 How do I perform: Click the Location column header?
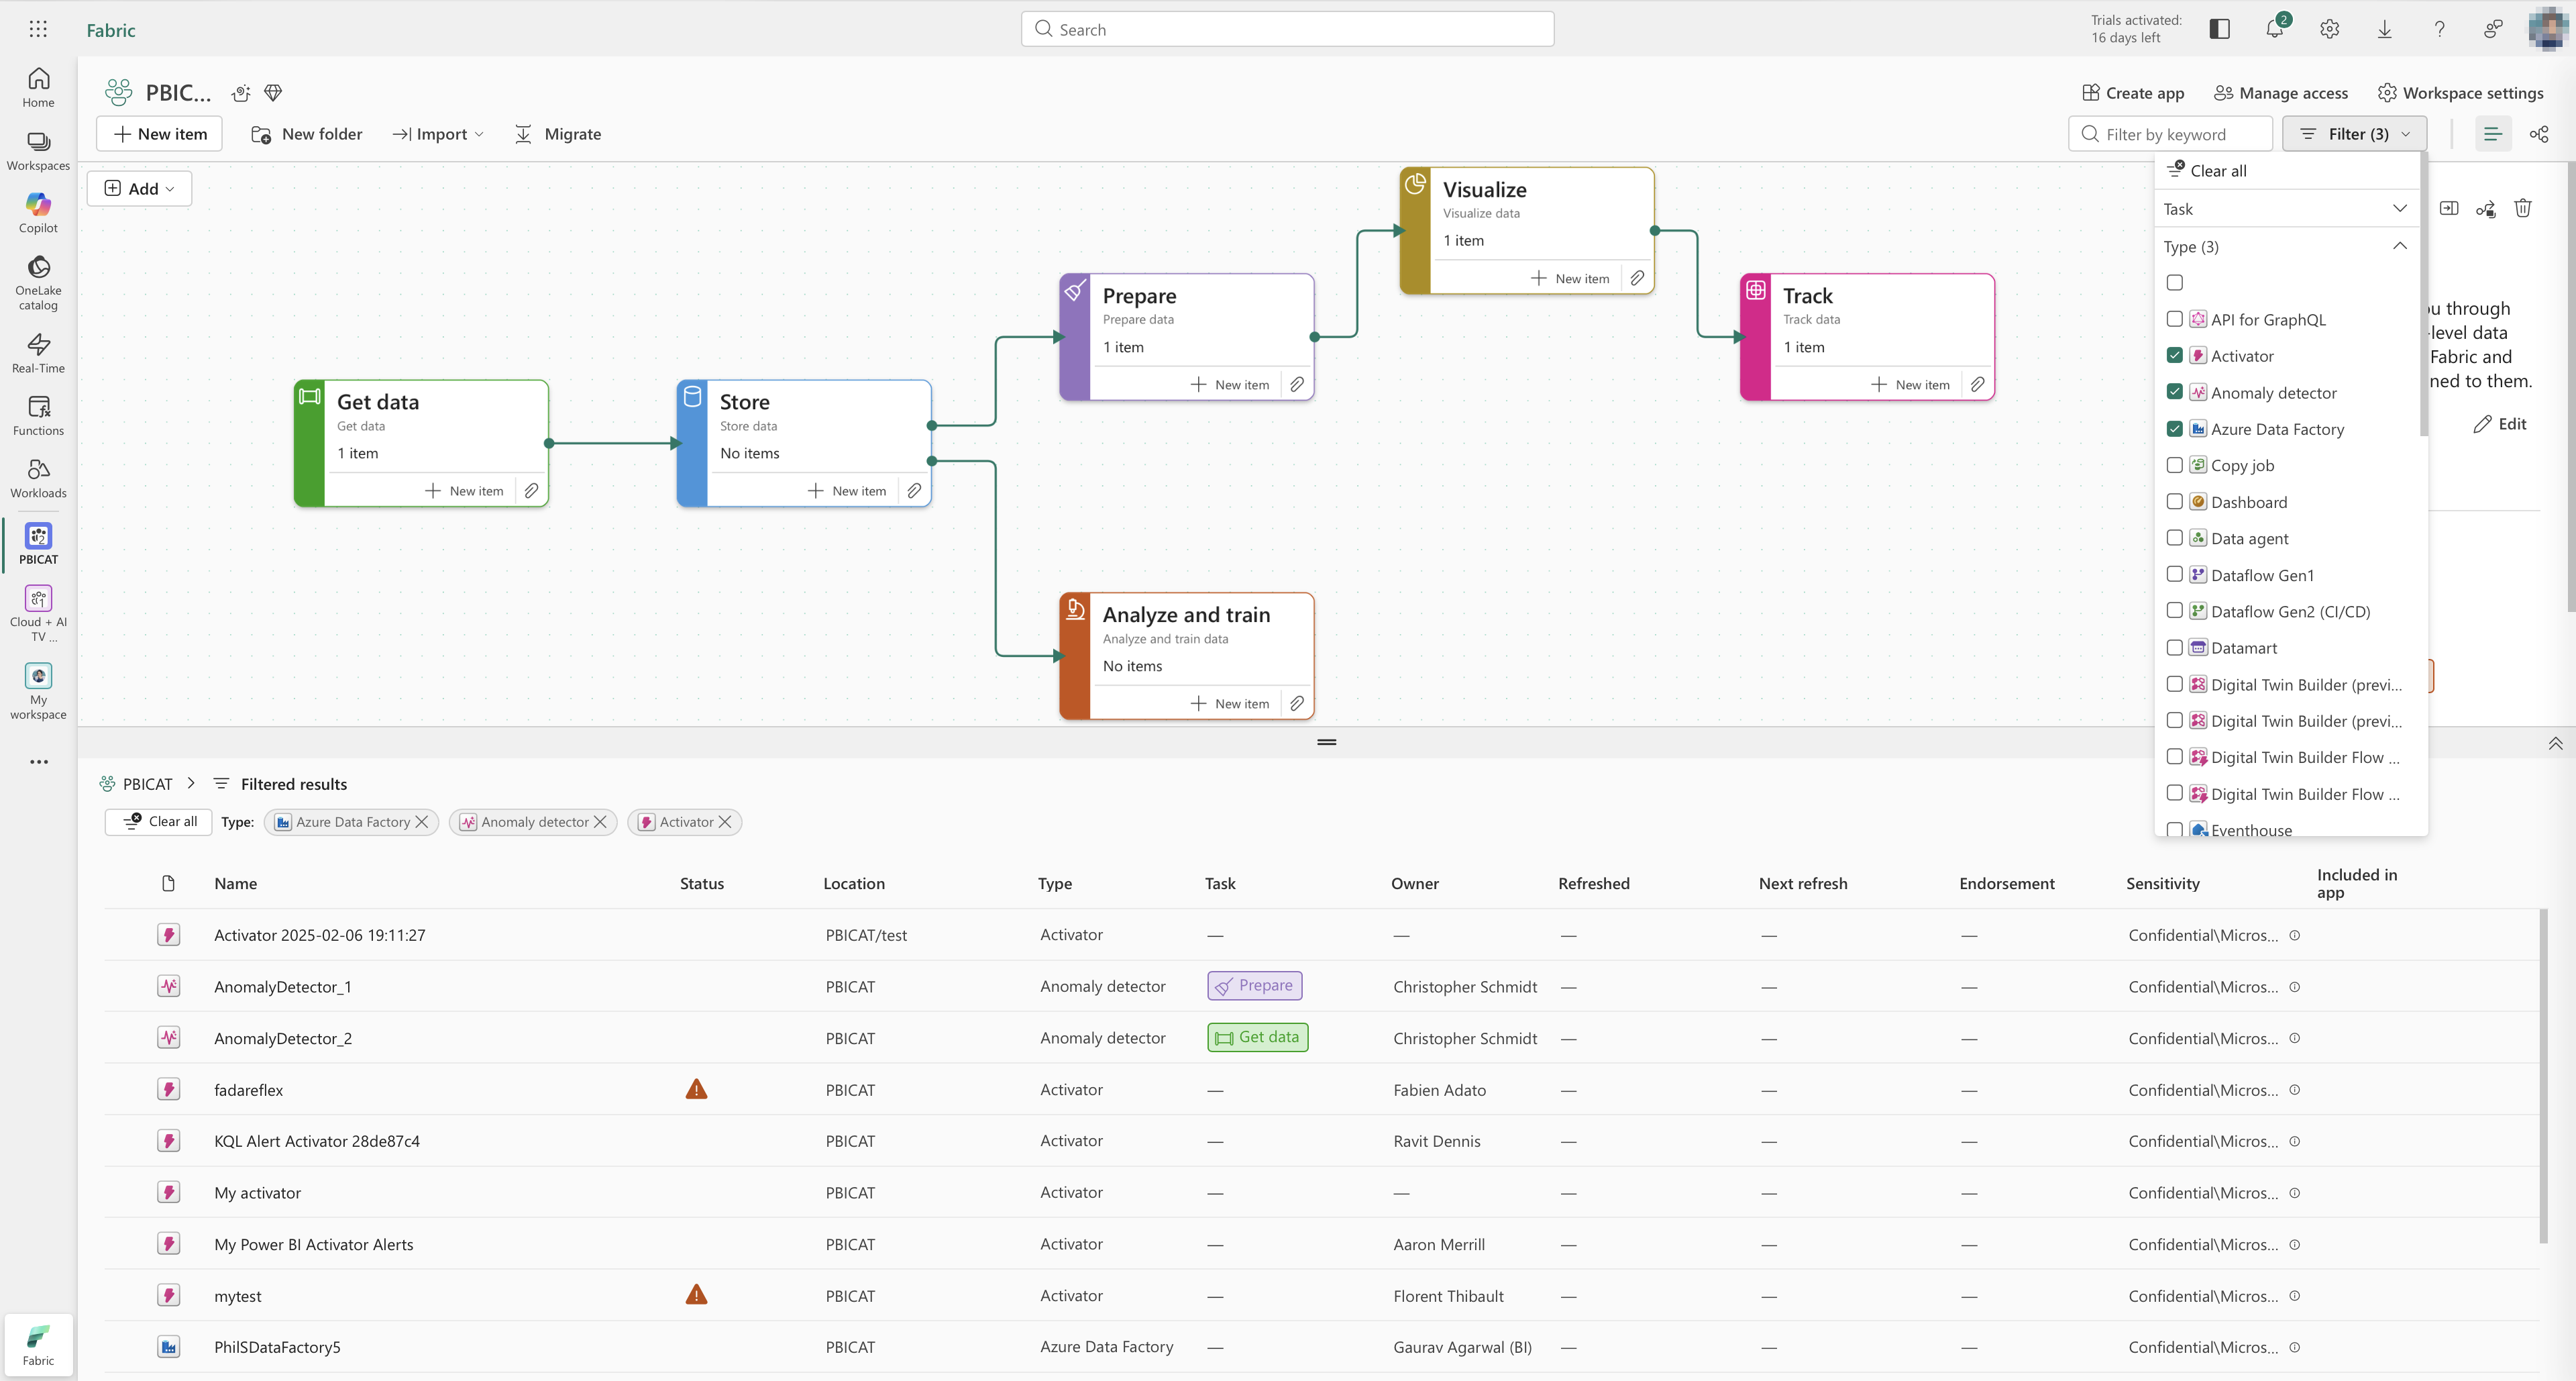point(853,883)
